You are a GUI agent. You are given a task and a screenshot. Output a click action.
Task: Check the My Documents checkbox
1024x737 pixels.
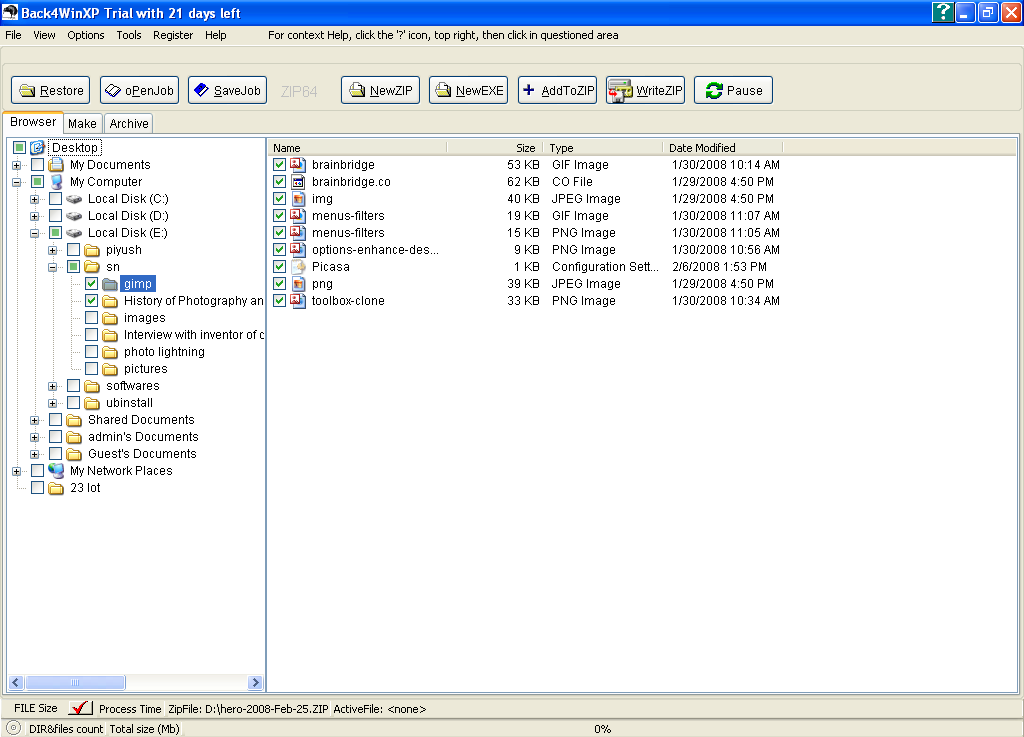(x=38, y=165)
